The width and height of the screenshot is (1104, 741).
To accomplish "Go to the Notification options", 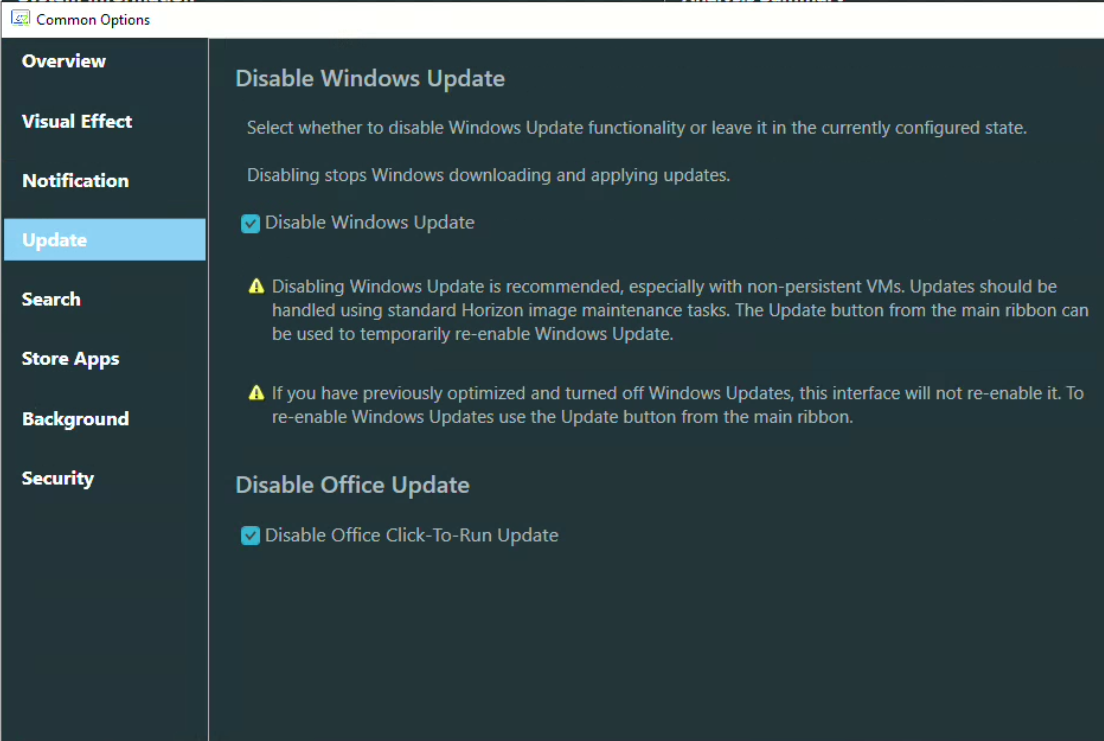I will (75, 181).
